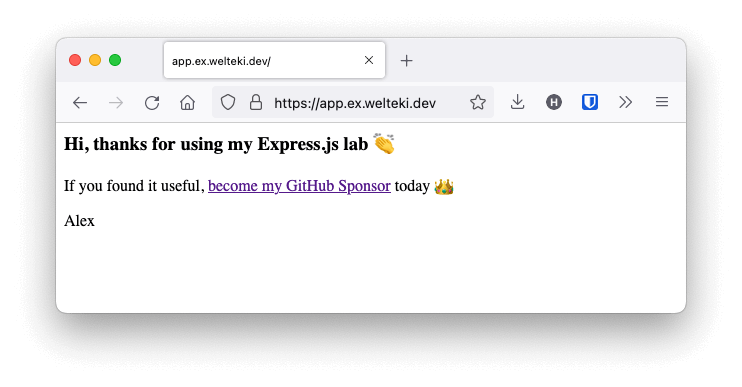The width and height of the screenshot is (742, 387).
Task: Go back to the previous page
Action: pyautogui.click(x=80, y=103)
